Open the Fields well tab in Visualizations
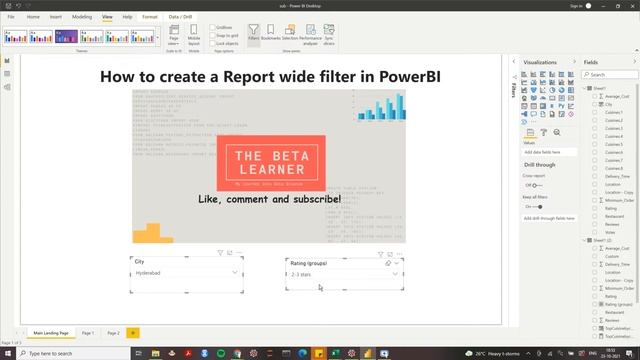The image size is (640, 360). (530, 133)
